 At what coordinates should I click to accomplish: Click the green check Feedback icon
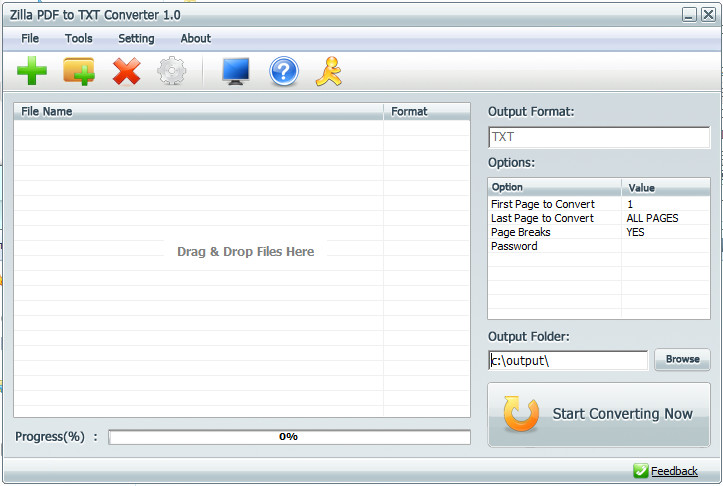point(640,470)
